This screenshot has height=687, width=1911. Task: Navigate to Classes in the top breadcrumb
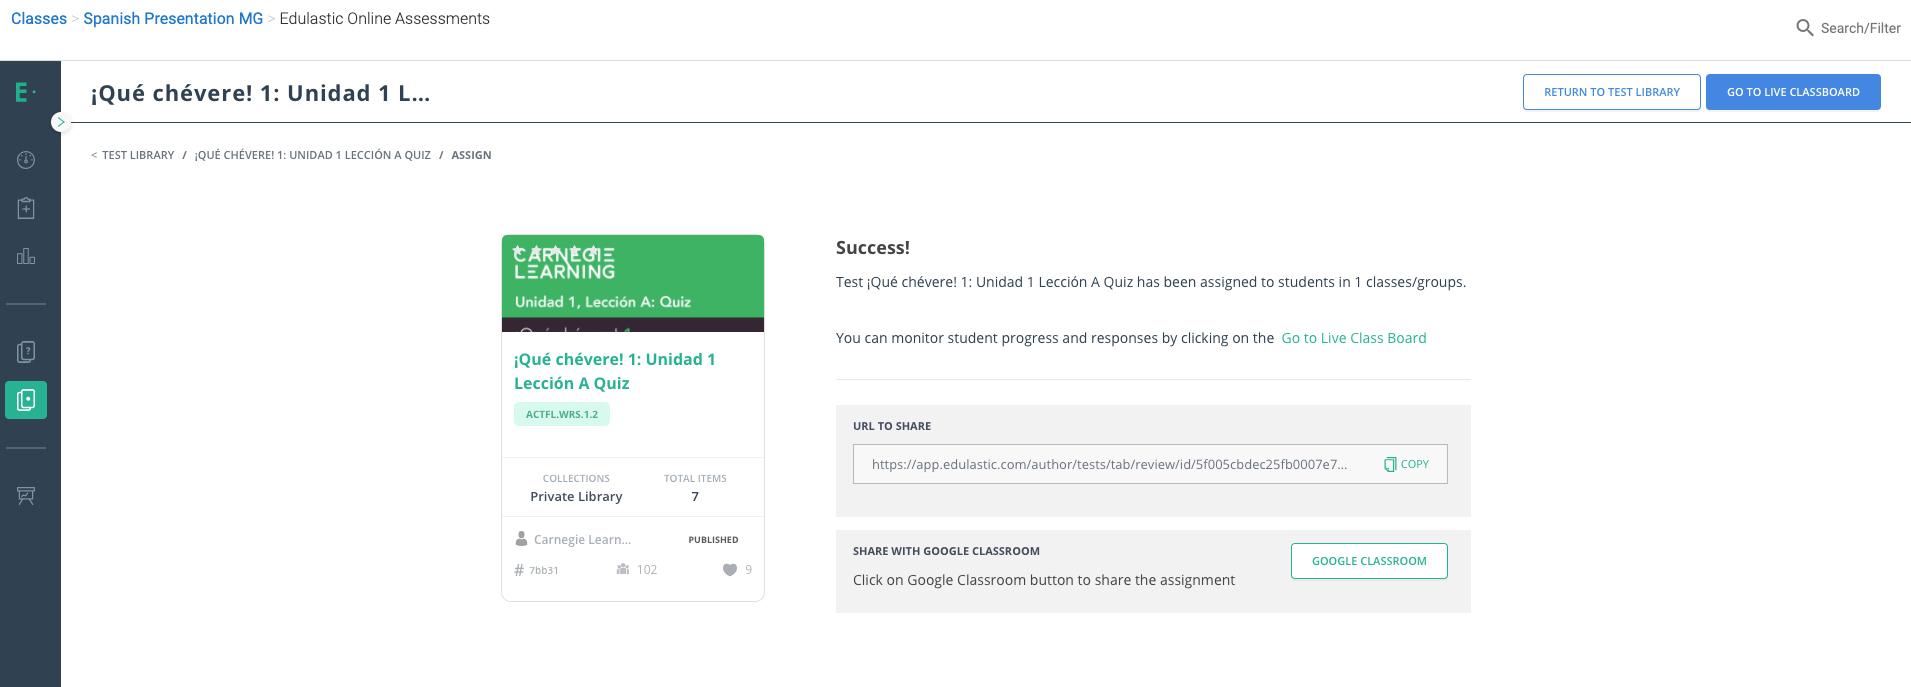[x=39, y=19]
